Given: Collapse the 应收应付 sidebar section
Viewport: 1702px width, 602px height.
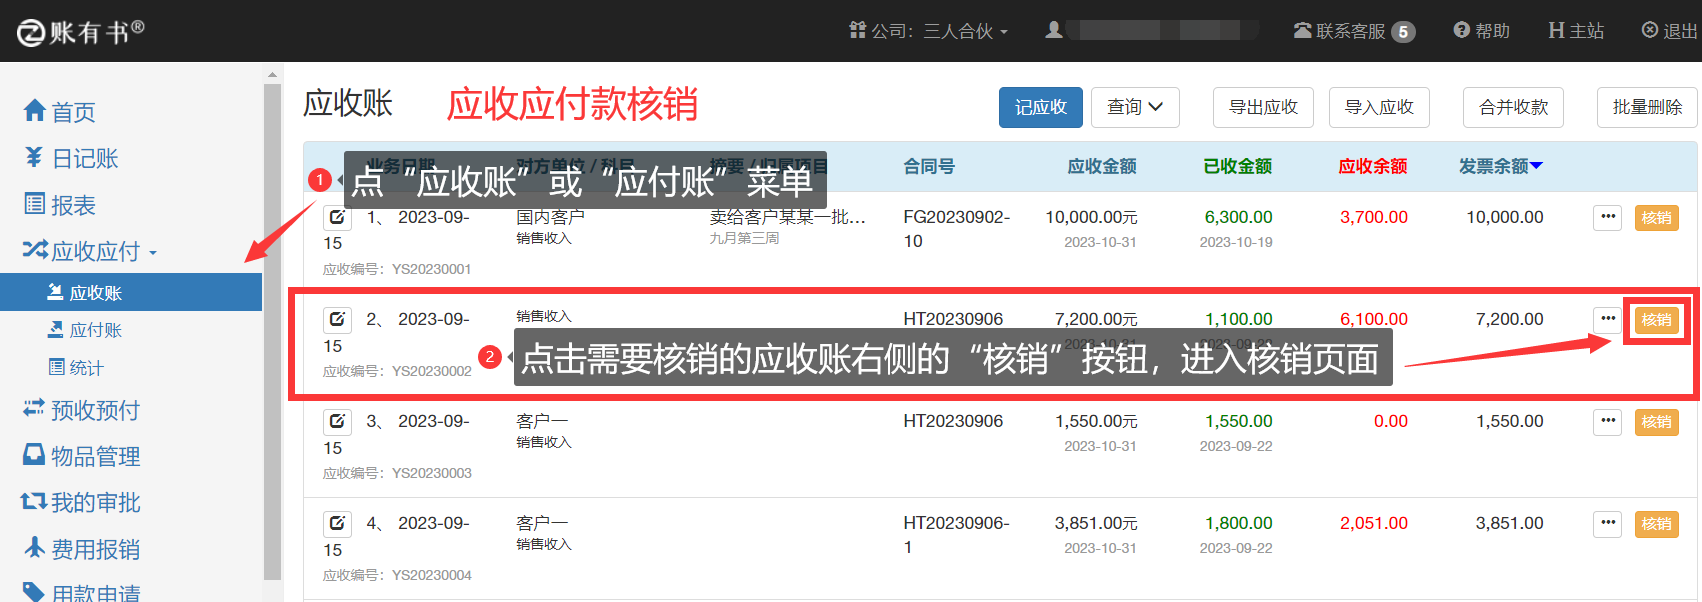Looking at the screenshot, I should [x=90, y=251].
